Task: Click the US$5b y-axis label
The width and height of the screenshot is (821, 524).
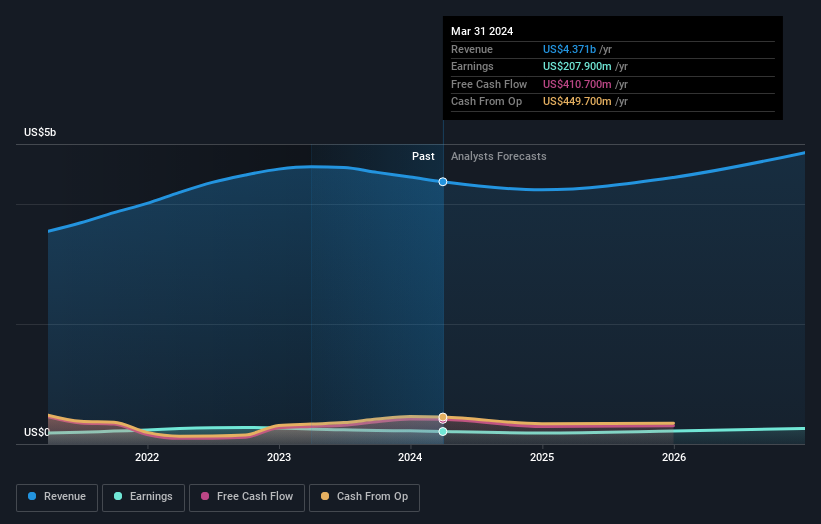Action: tap(40, 132)
